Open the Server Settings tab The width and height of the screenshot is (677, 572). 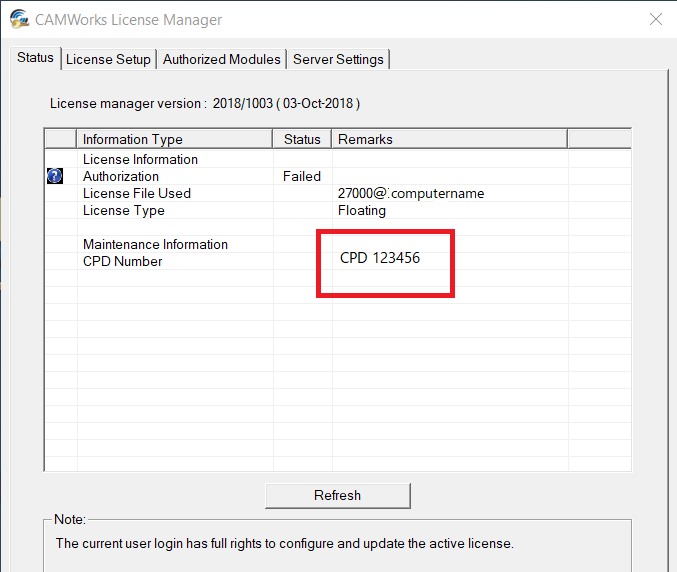click(338, 59)
